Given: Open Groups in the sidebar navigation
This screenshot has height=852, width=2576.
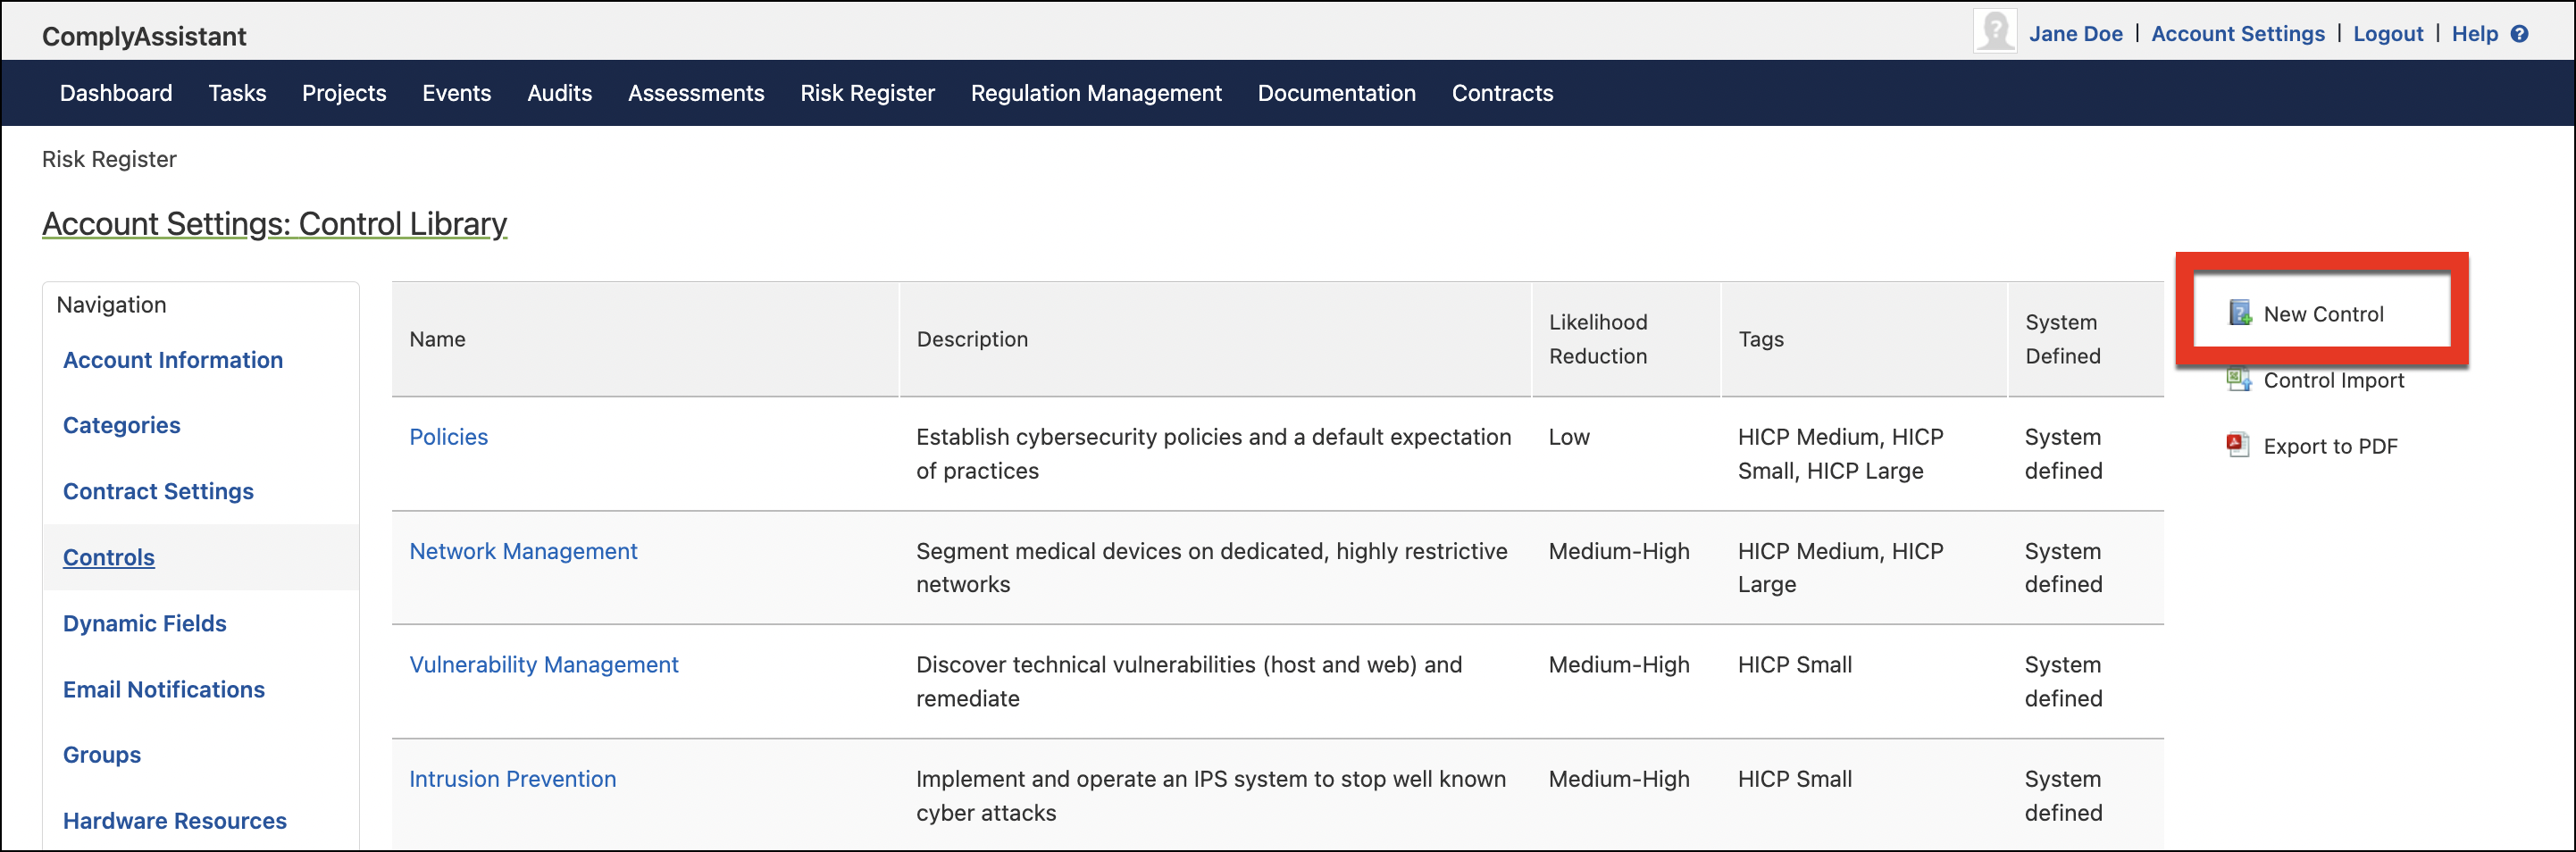Looking at the screenshot, I should tap(102, 755).
